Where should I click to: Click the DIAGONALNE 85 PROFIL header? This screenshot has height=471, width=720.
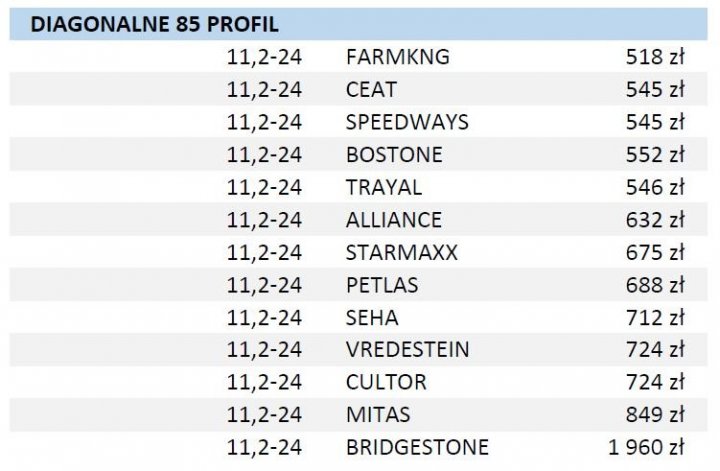(x=154, y=24)
